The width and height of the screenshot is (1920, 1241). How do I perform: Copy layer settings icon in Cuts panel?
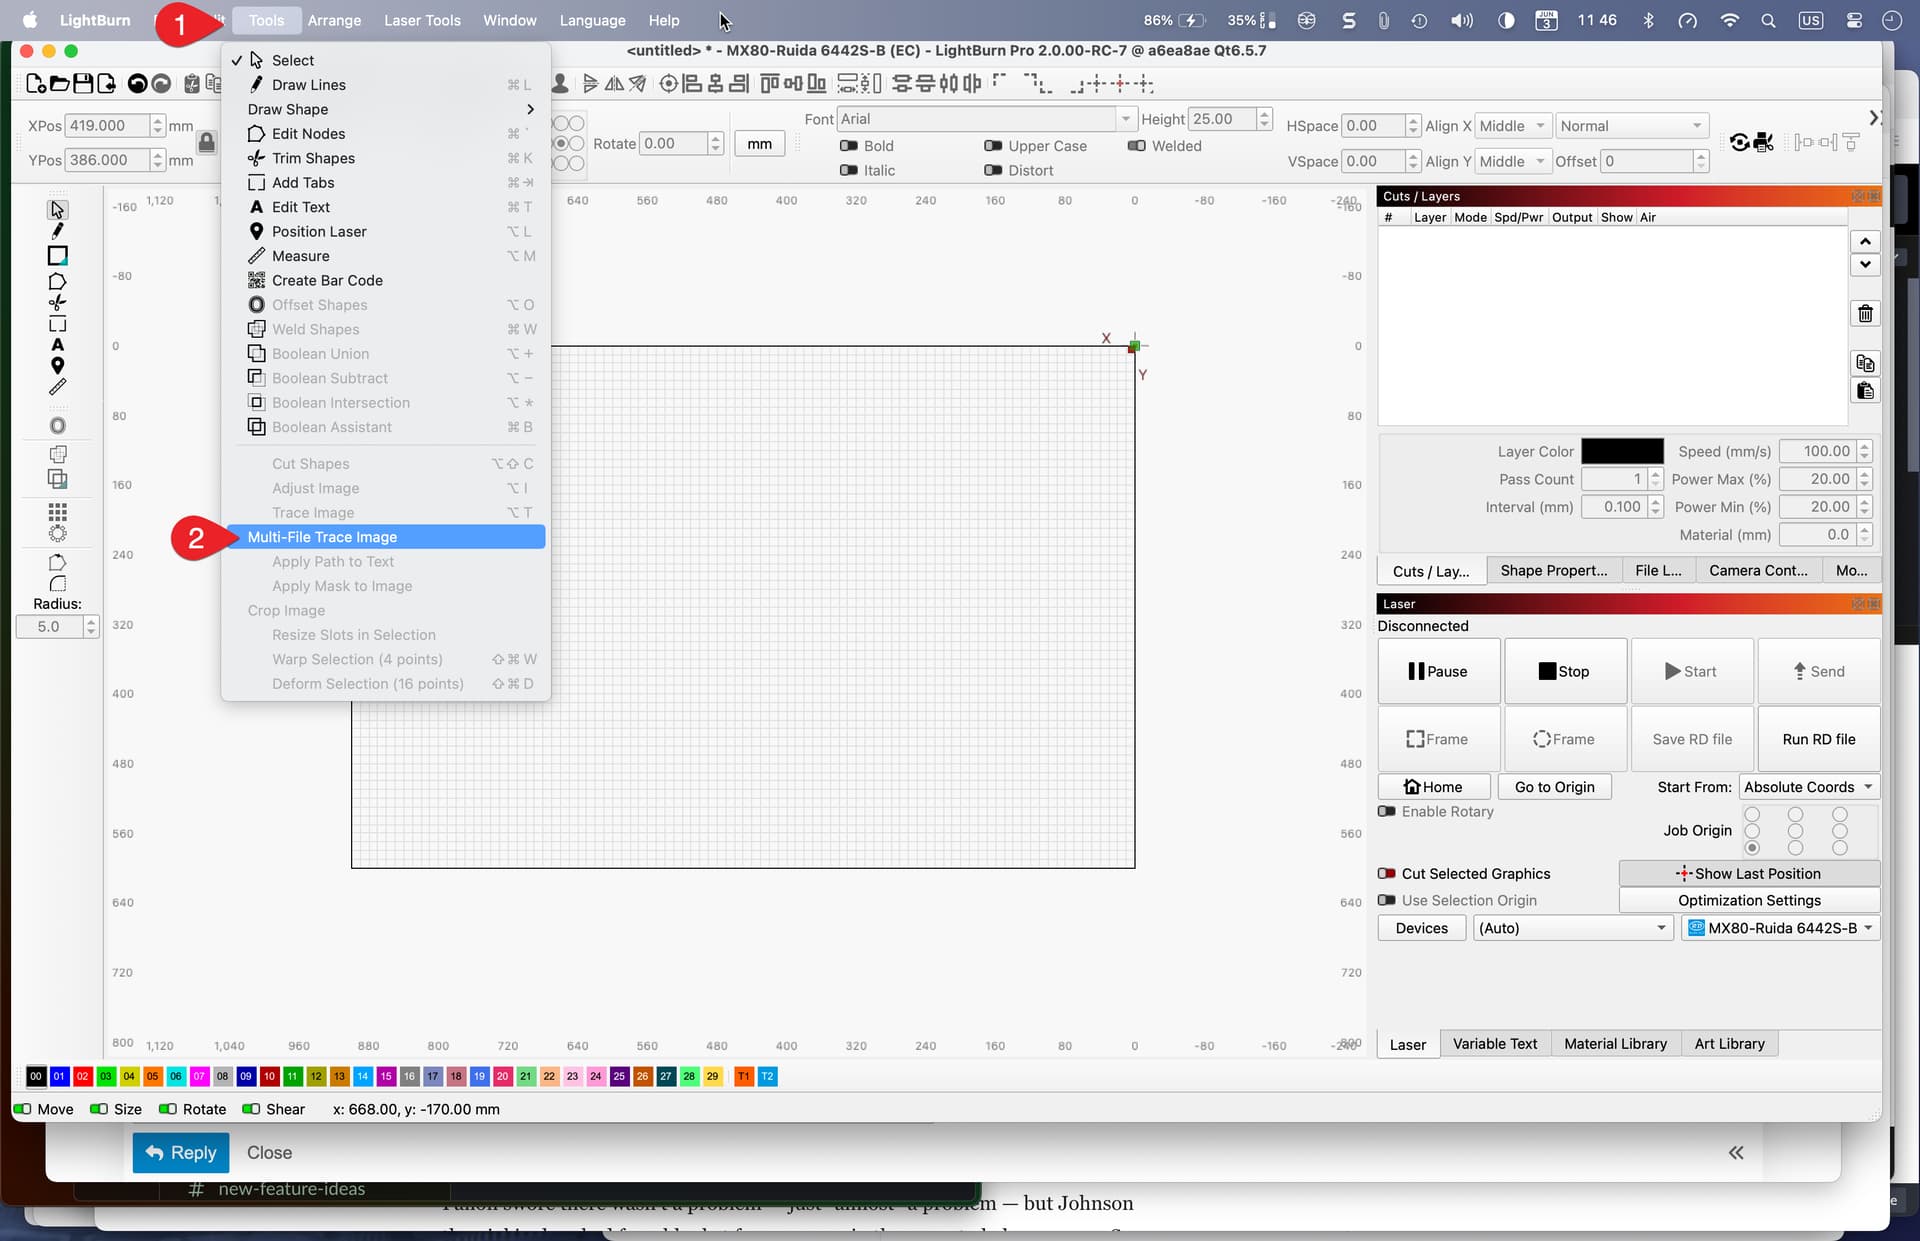click(x=1865, y=363)
